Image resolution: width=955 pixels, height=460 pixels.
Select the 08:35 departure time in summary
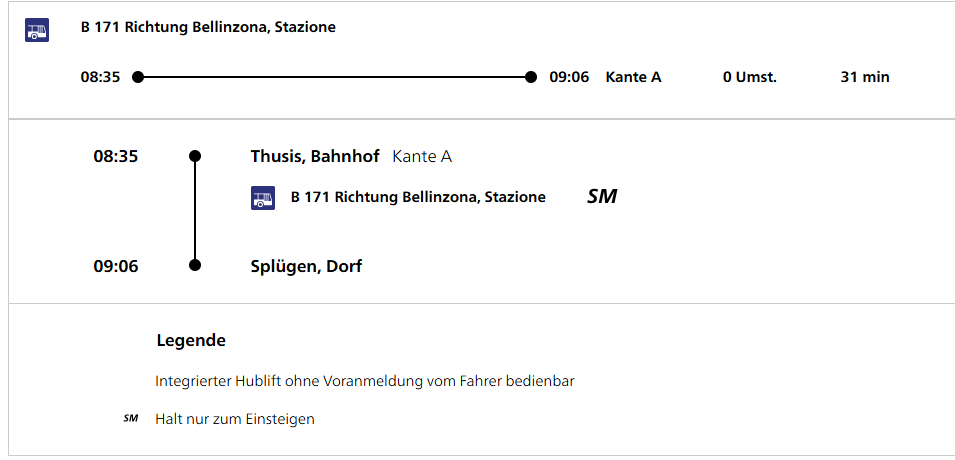[x=100, y=77]
